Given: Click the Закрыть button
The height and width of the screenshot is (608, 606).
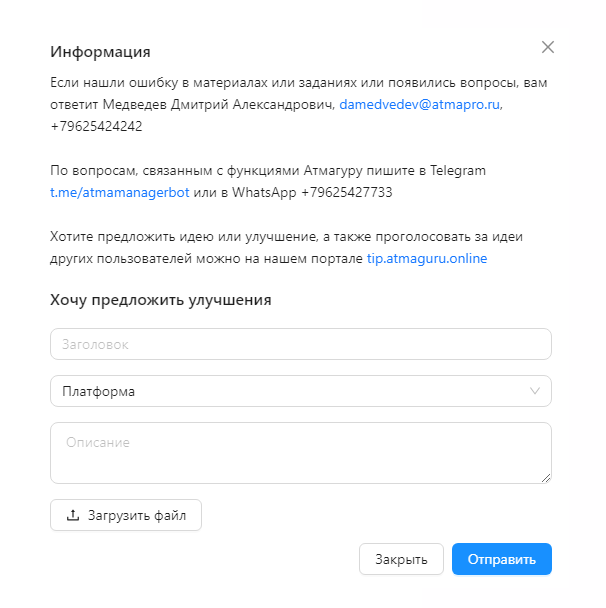Looking at the screenshot, I should (x=401, y=559).
